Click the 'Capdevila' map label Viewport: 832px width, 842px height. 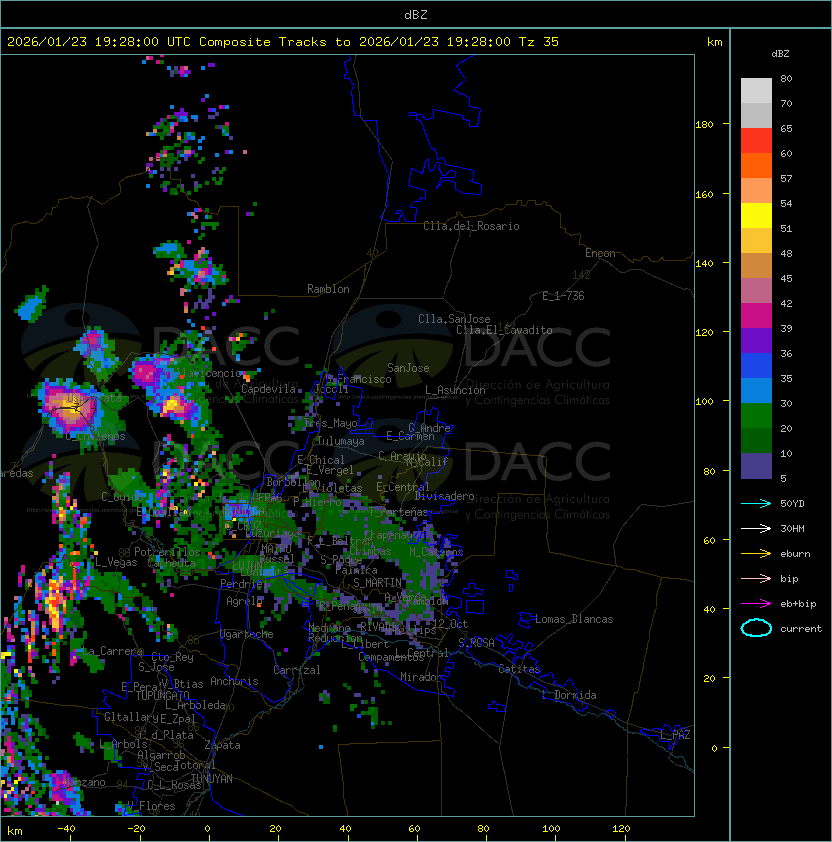point(268,389)
